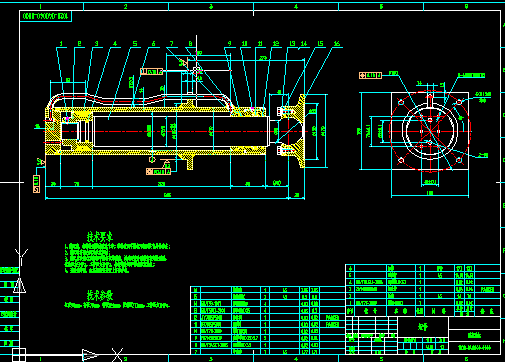Select part balloon number 15 on section view
This screenshot has height=362, width=505.
tap(320, 44)
